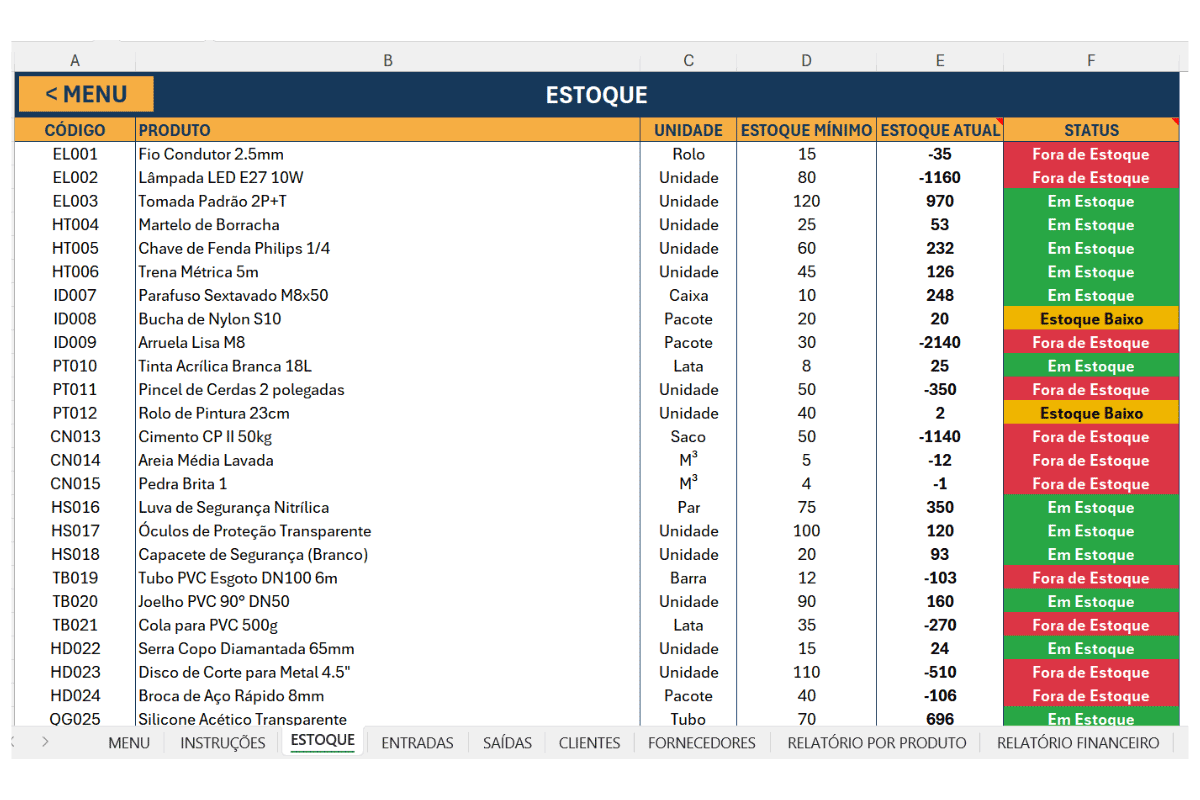The width and height of the screenshot is (1200, 800).
Task: Click the ESTOQUE MÍNIMO header cell
Action: click(x=807, y=130)
